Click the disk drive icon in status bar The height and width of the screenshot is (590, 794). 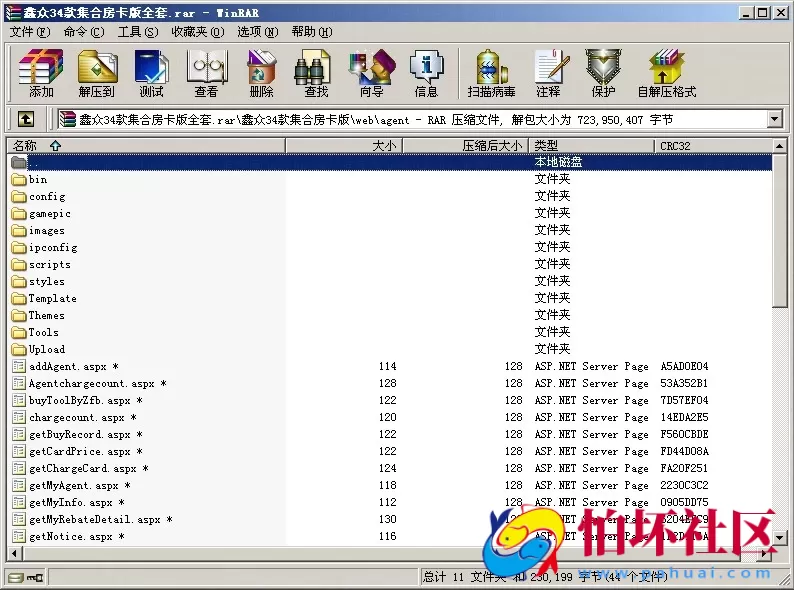[x=16, y=577]
